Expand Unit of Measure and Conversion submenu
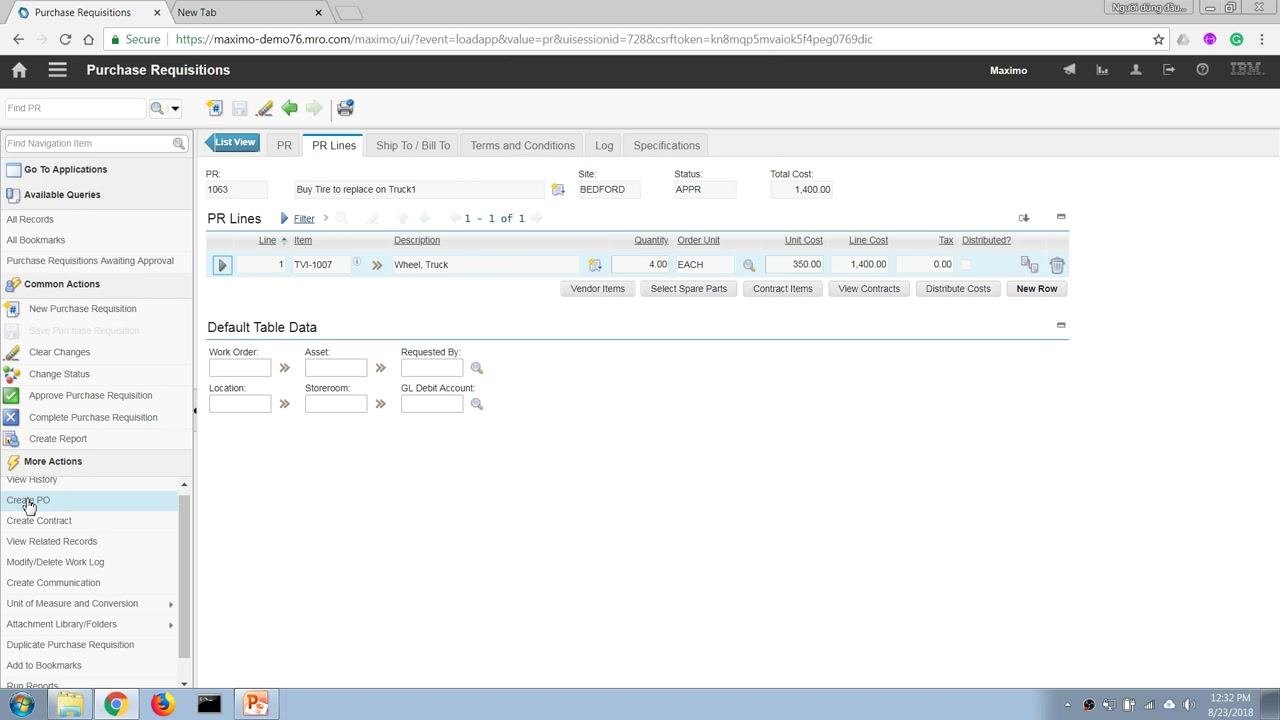 (171, 604)
